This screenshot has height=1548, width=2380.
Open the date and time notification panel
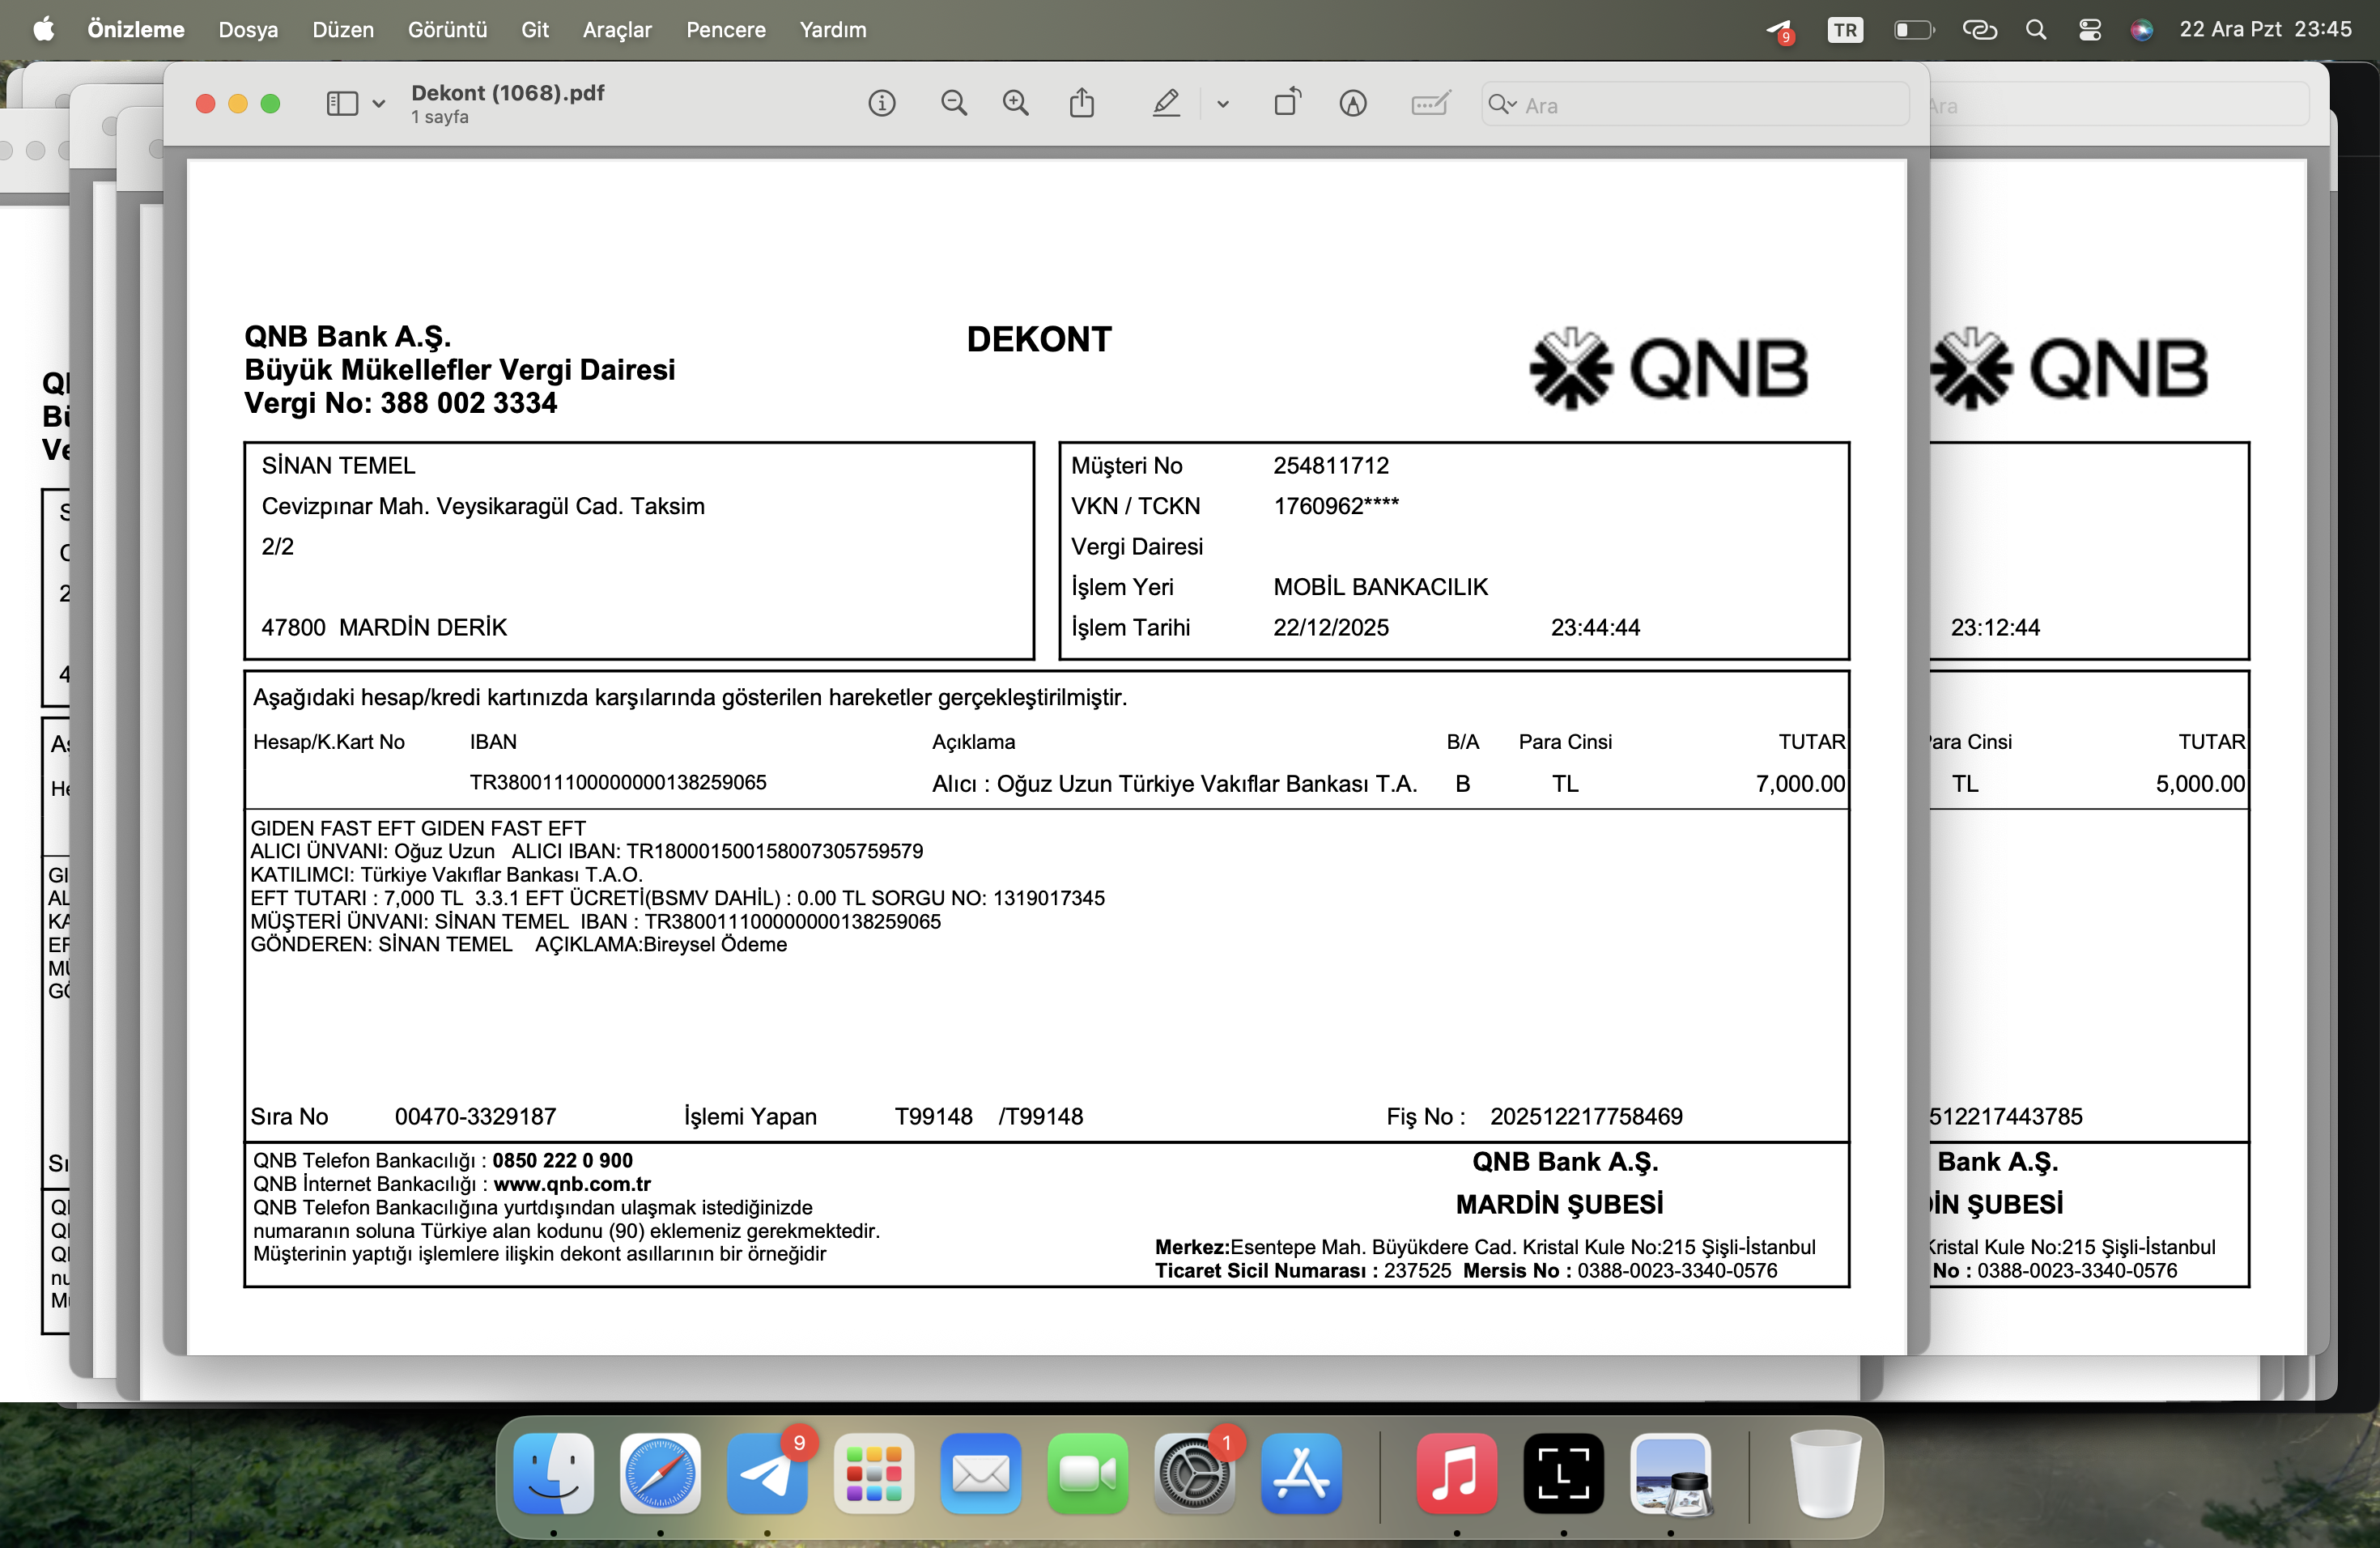(2265, 30)
